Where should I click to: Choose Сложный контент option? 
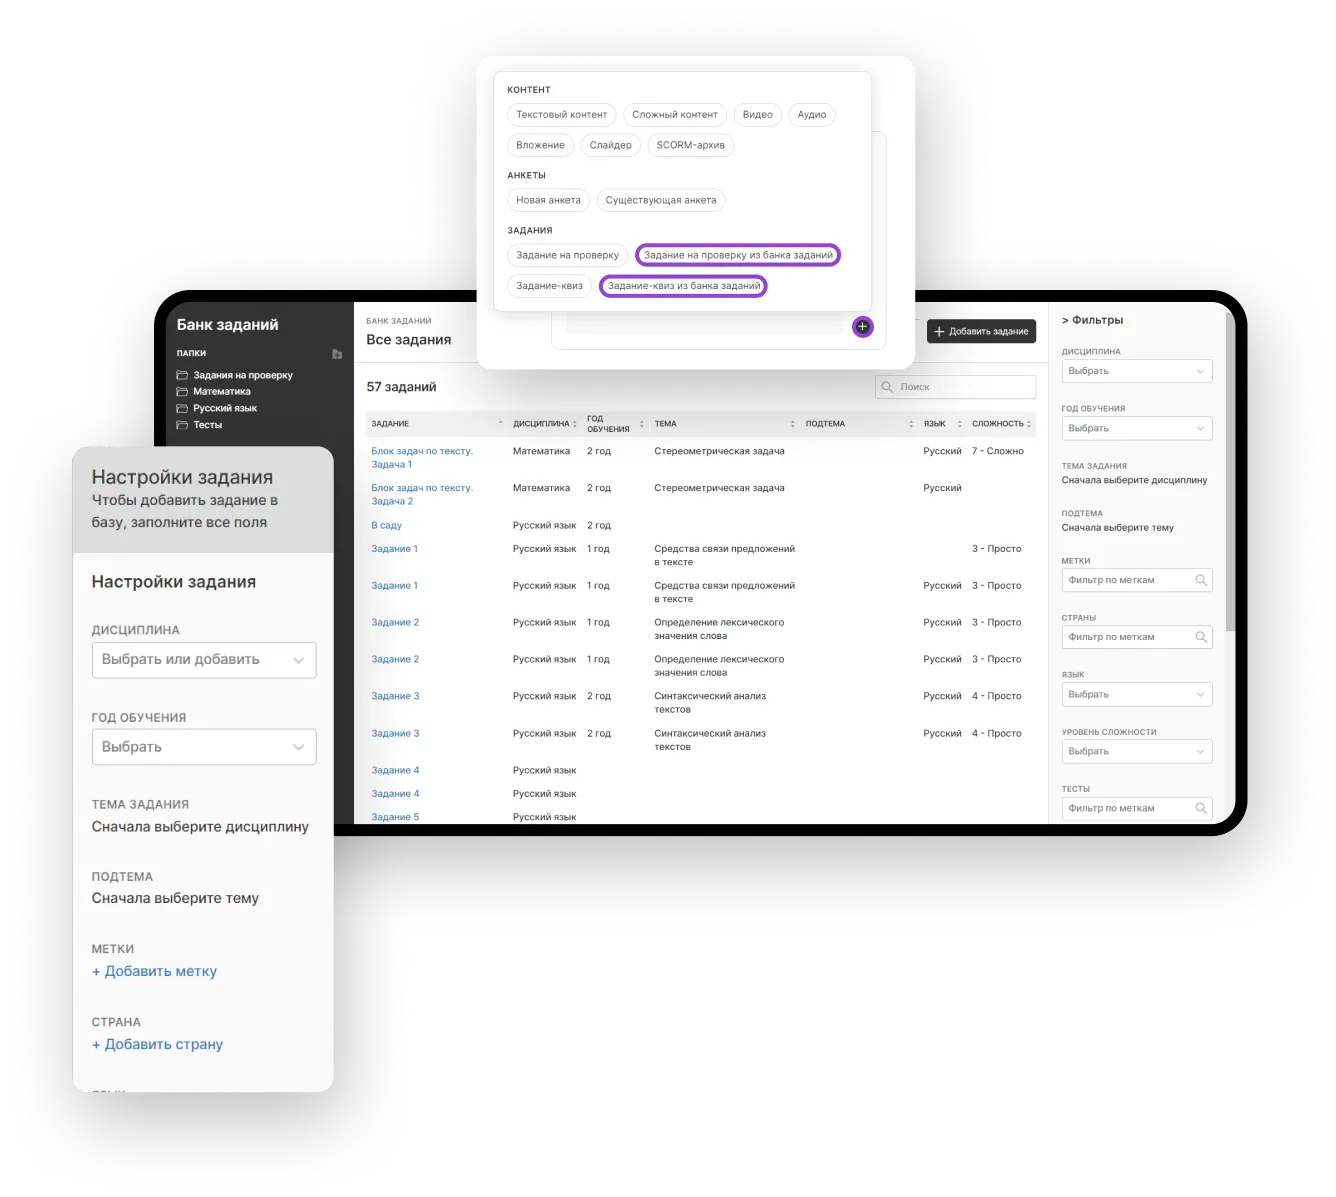(x=674, y=115)
